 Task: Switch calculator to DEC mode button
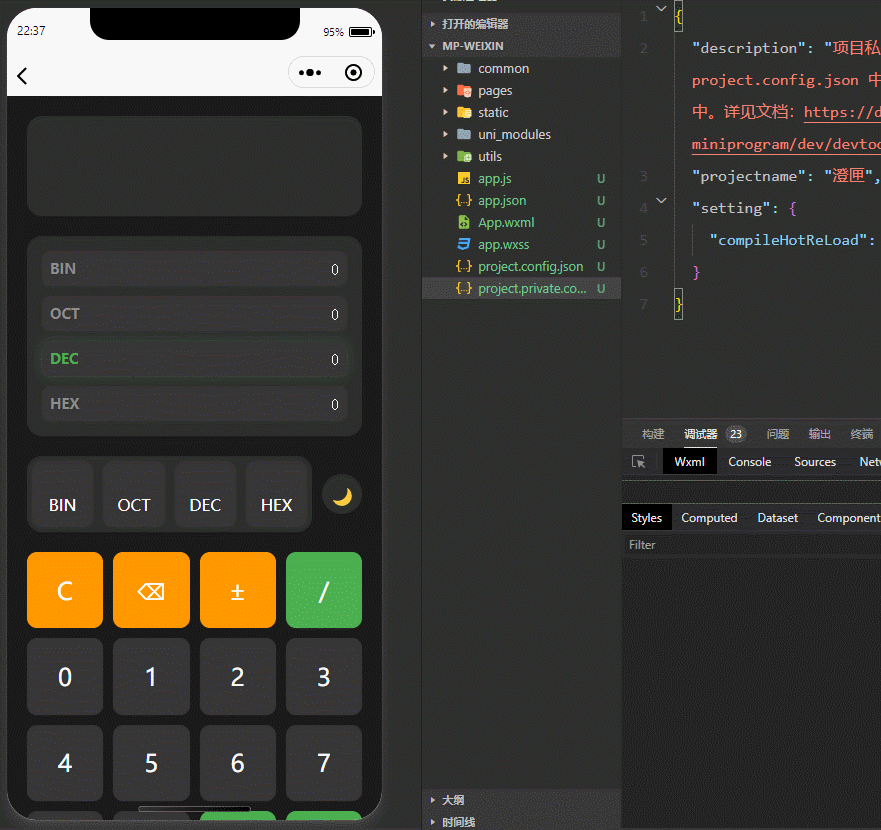pyautogui.click(x=205, y=495)
